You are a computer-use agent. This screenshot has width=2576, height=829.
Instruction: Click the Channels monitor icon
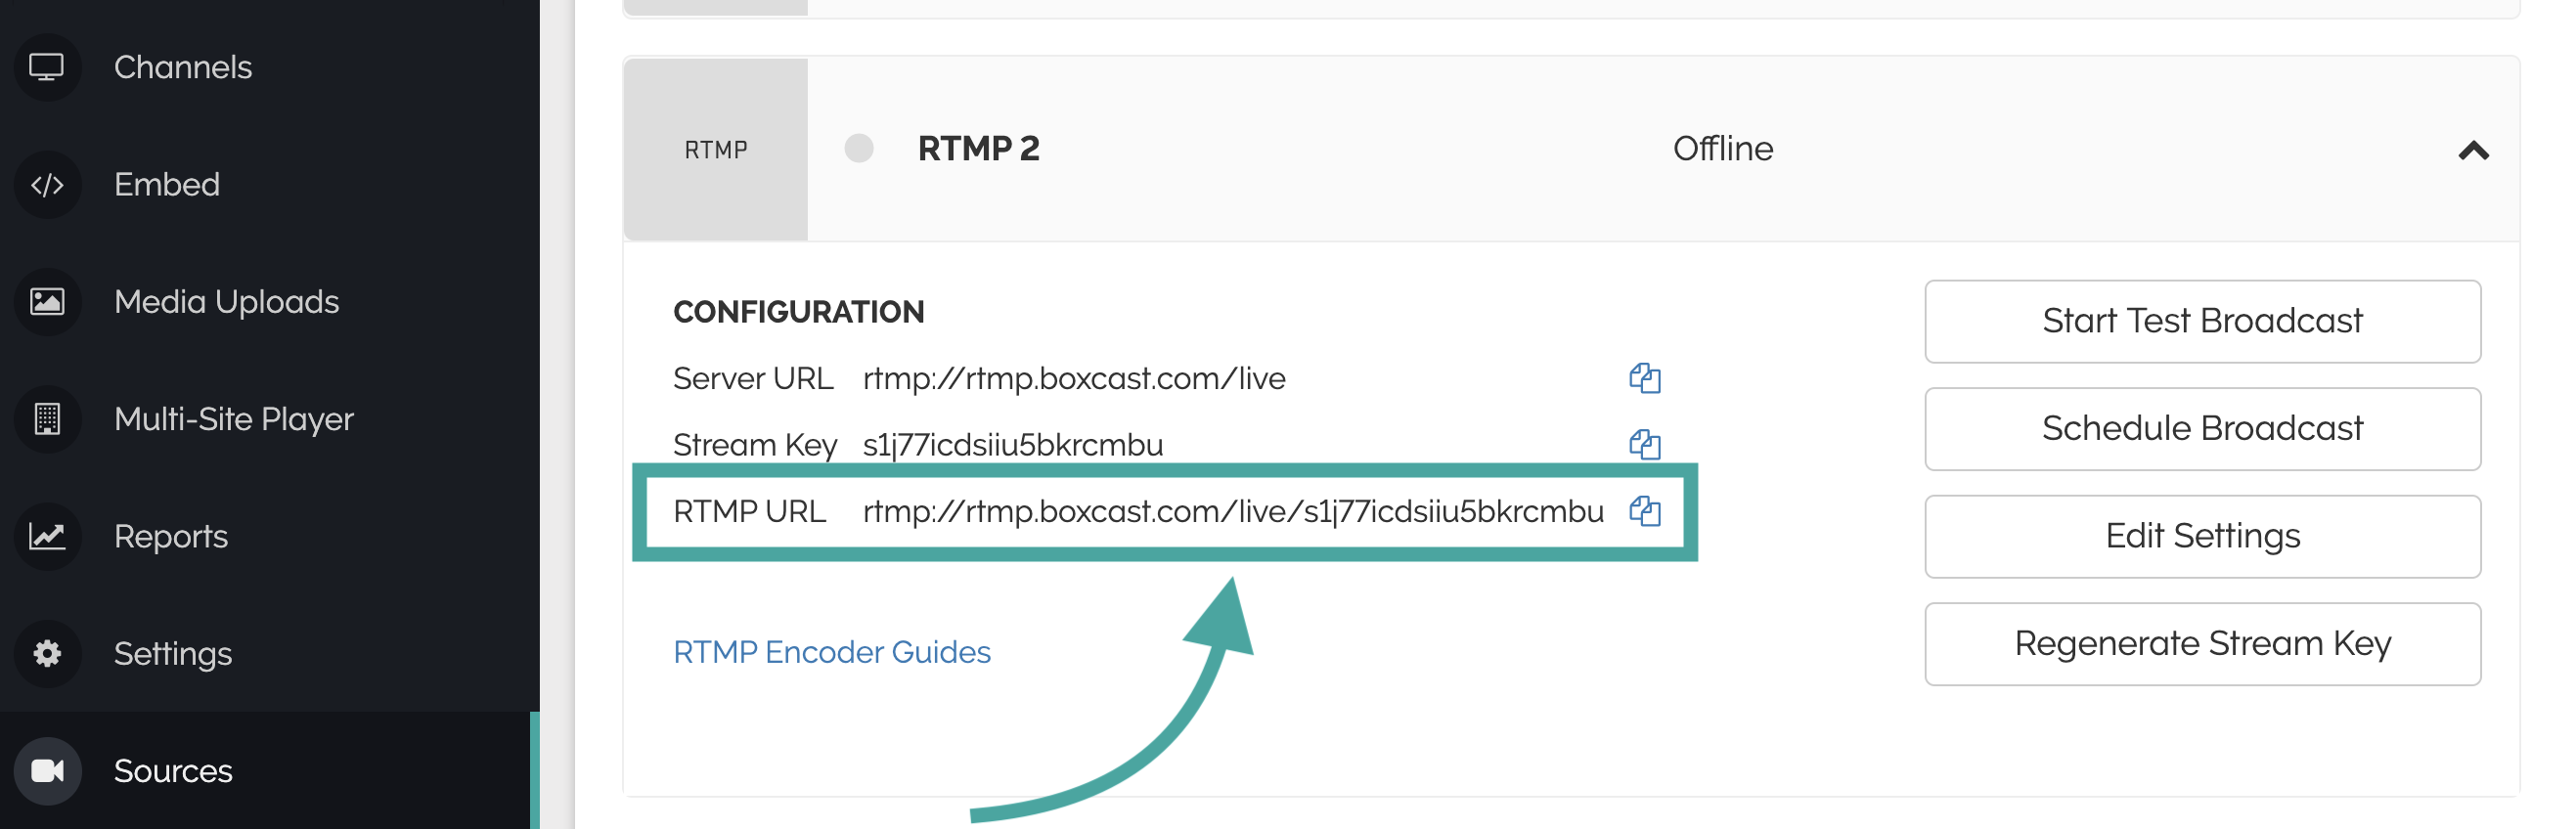[x=47, y=67]
